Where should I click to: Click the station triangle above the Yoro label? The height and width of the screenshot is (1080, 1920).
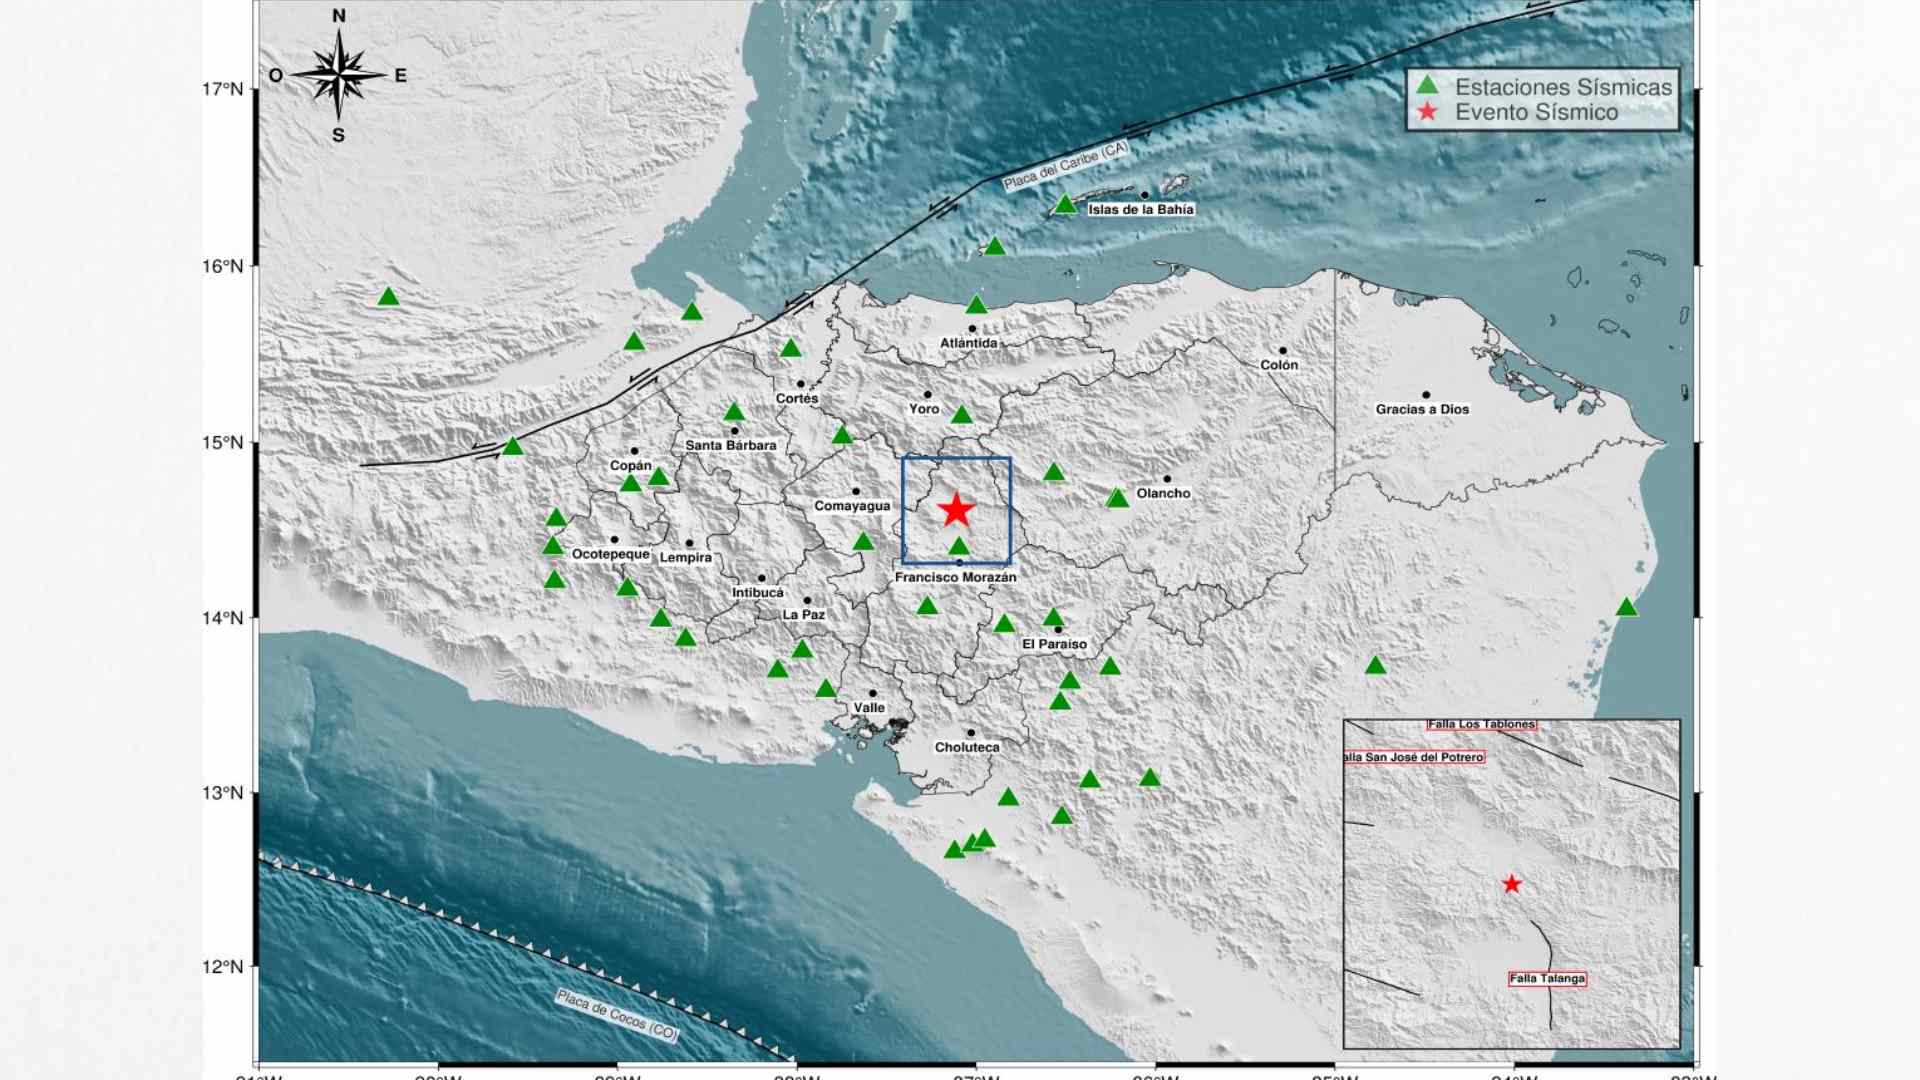[962, 414]
